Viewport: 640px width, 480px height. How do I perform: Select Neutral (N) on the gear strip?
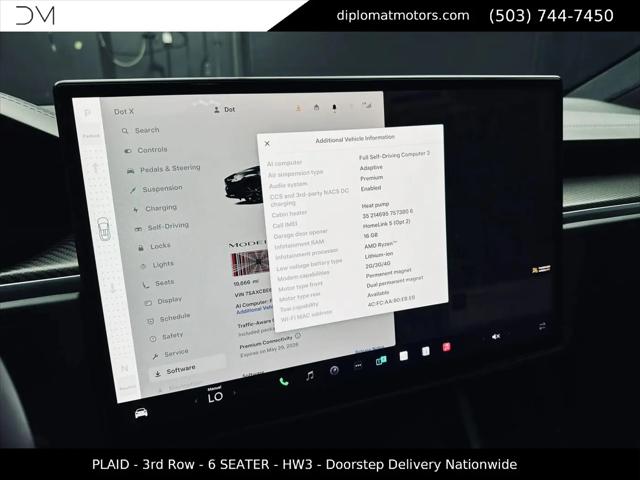point(124,369)
